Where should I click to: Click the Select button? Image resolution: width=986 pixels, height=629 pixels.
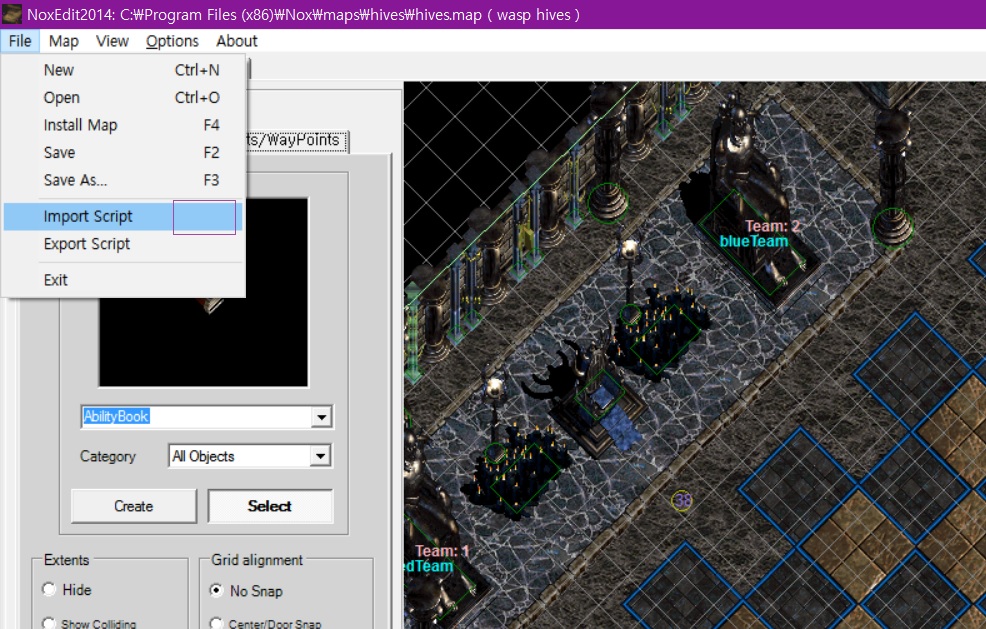270,506
